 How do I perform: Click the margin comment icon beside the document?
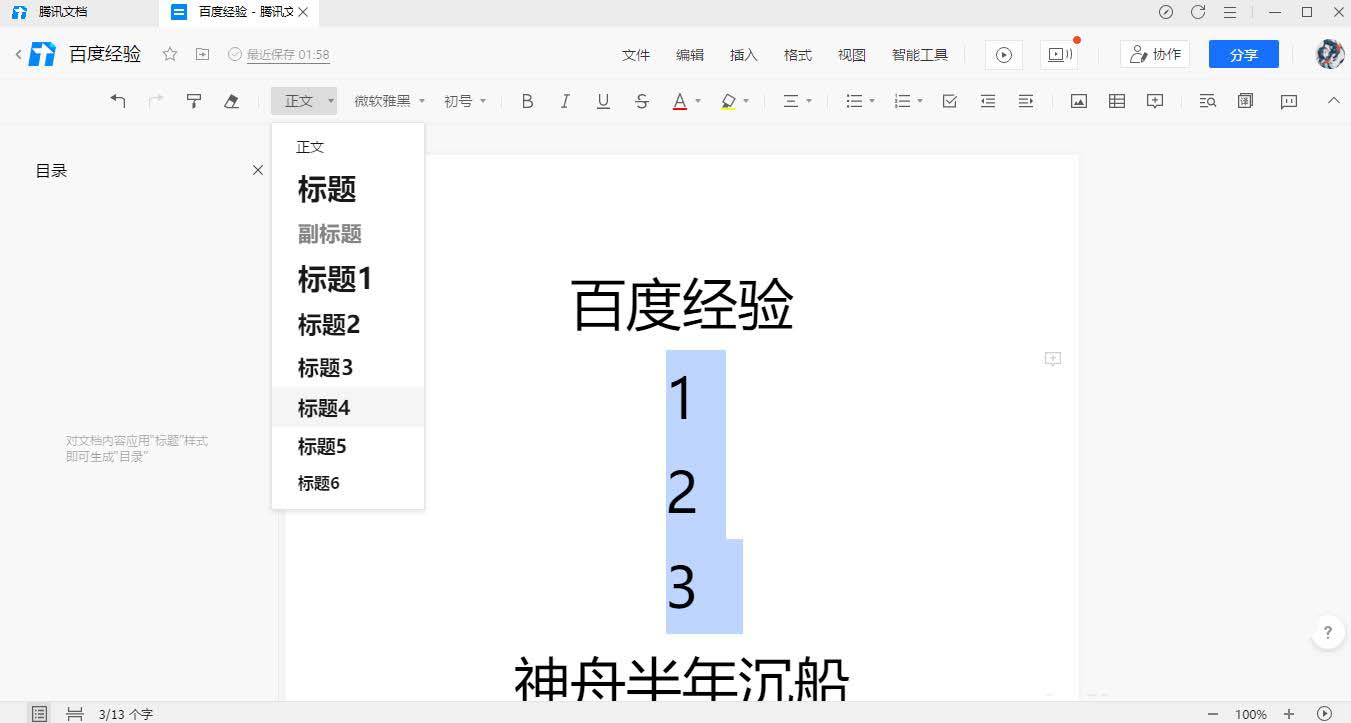[1053, 359]
